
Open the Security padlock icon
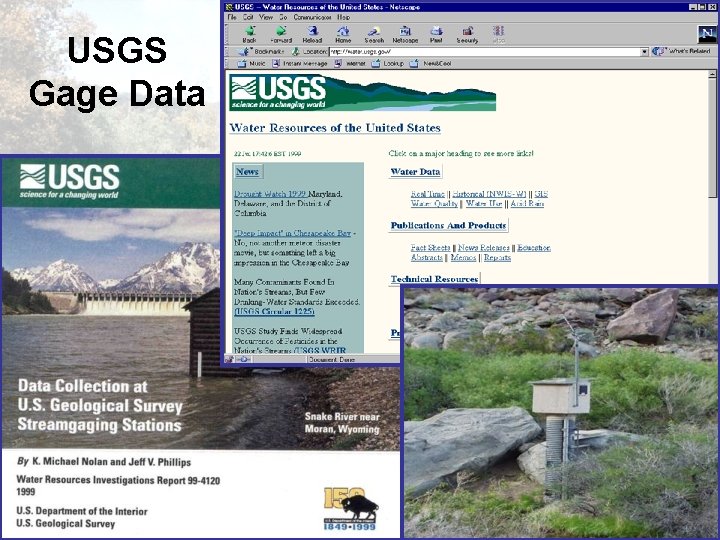467,34
